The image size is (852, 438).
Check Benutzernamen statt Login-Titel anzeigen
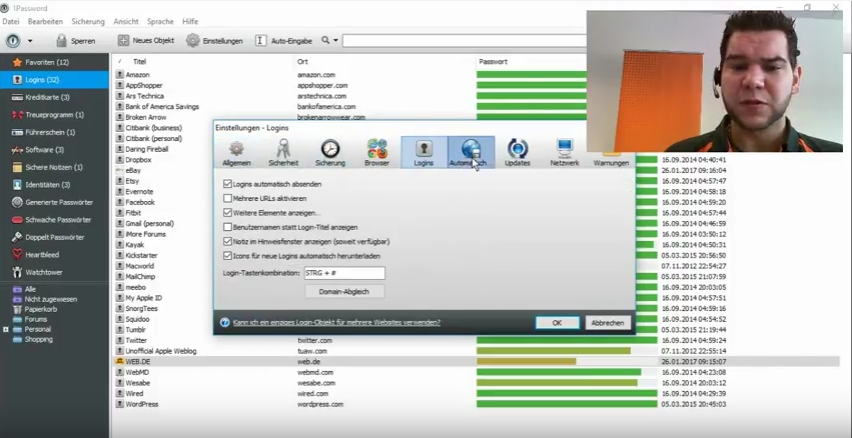(228, 227)
